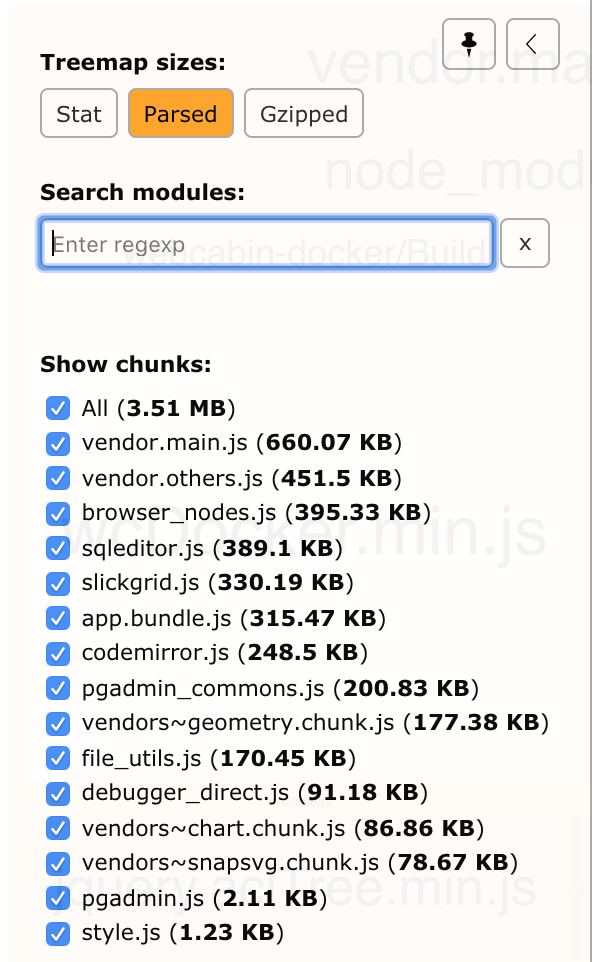Toggle the pgadmin_commons.js checkbox

tap(58, 688)
